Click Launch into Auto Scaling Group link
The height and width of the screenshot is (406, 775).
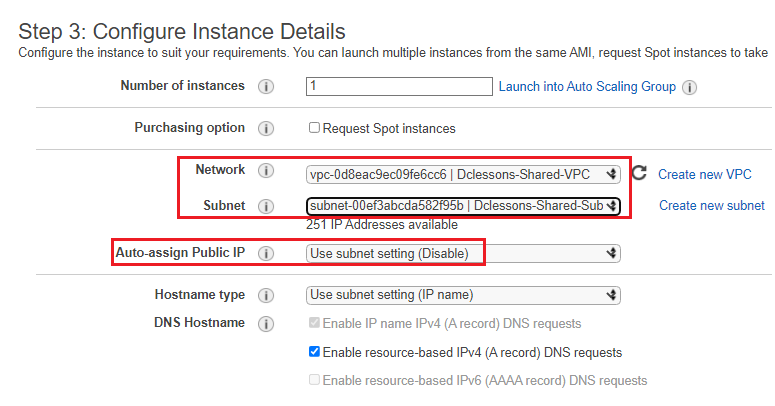[x=587, y=87]
